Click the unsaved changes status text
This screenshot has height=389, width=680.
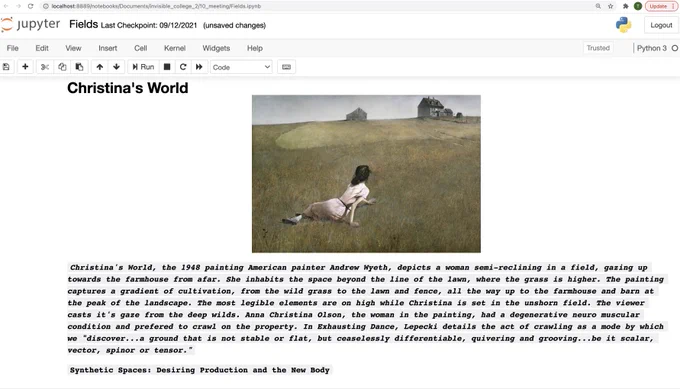235,25
